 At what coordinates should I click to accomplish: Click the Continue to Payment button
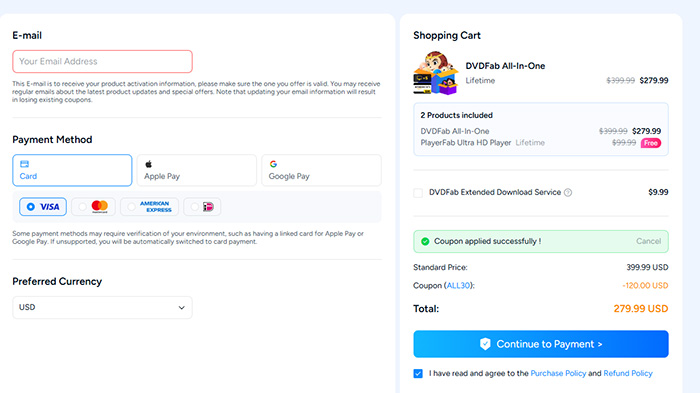tap(541, 344)
